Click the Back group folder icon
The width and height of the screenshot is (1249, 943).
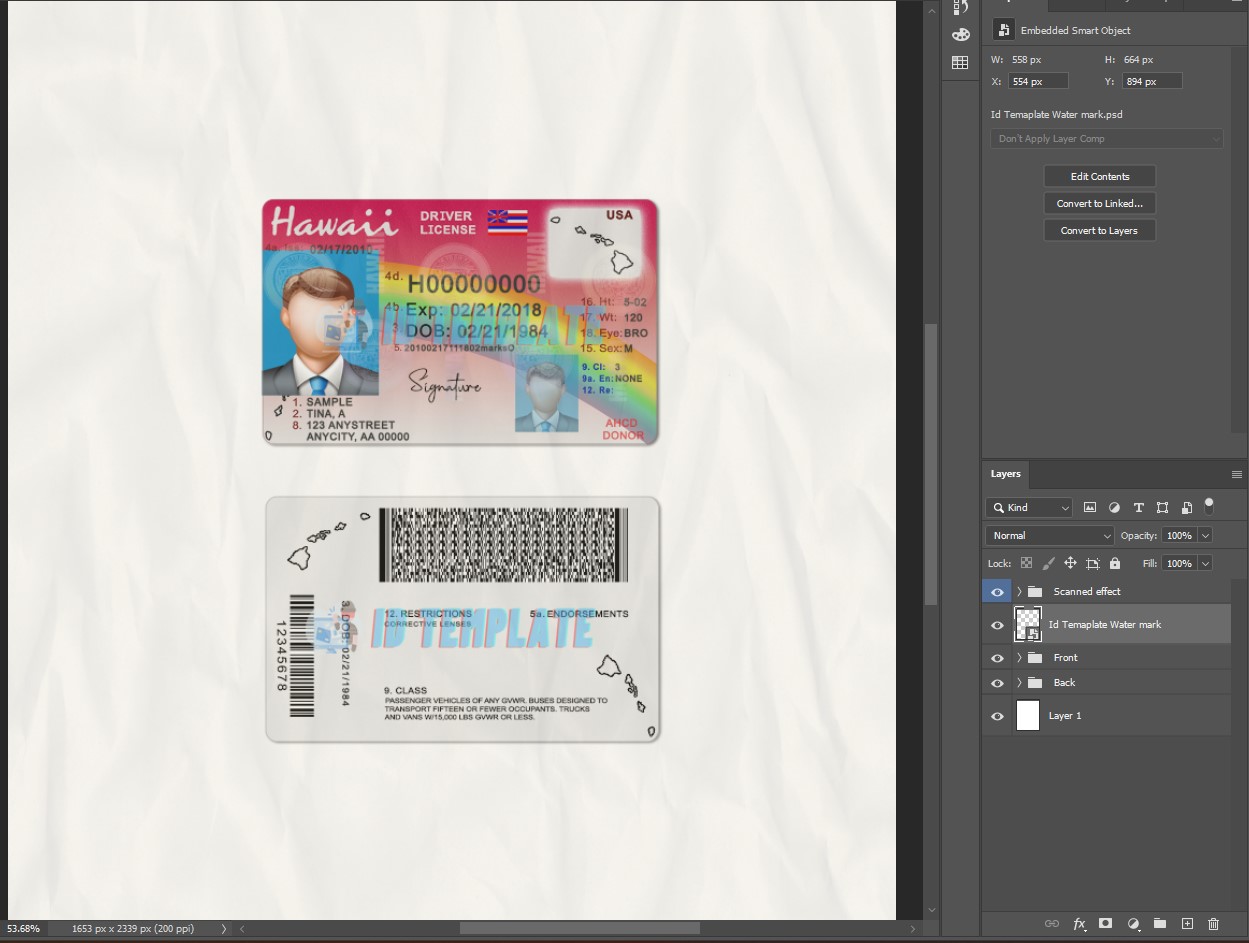(1035, 683)
